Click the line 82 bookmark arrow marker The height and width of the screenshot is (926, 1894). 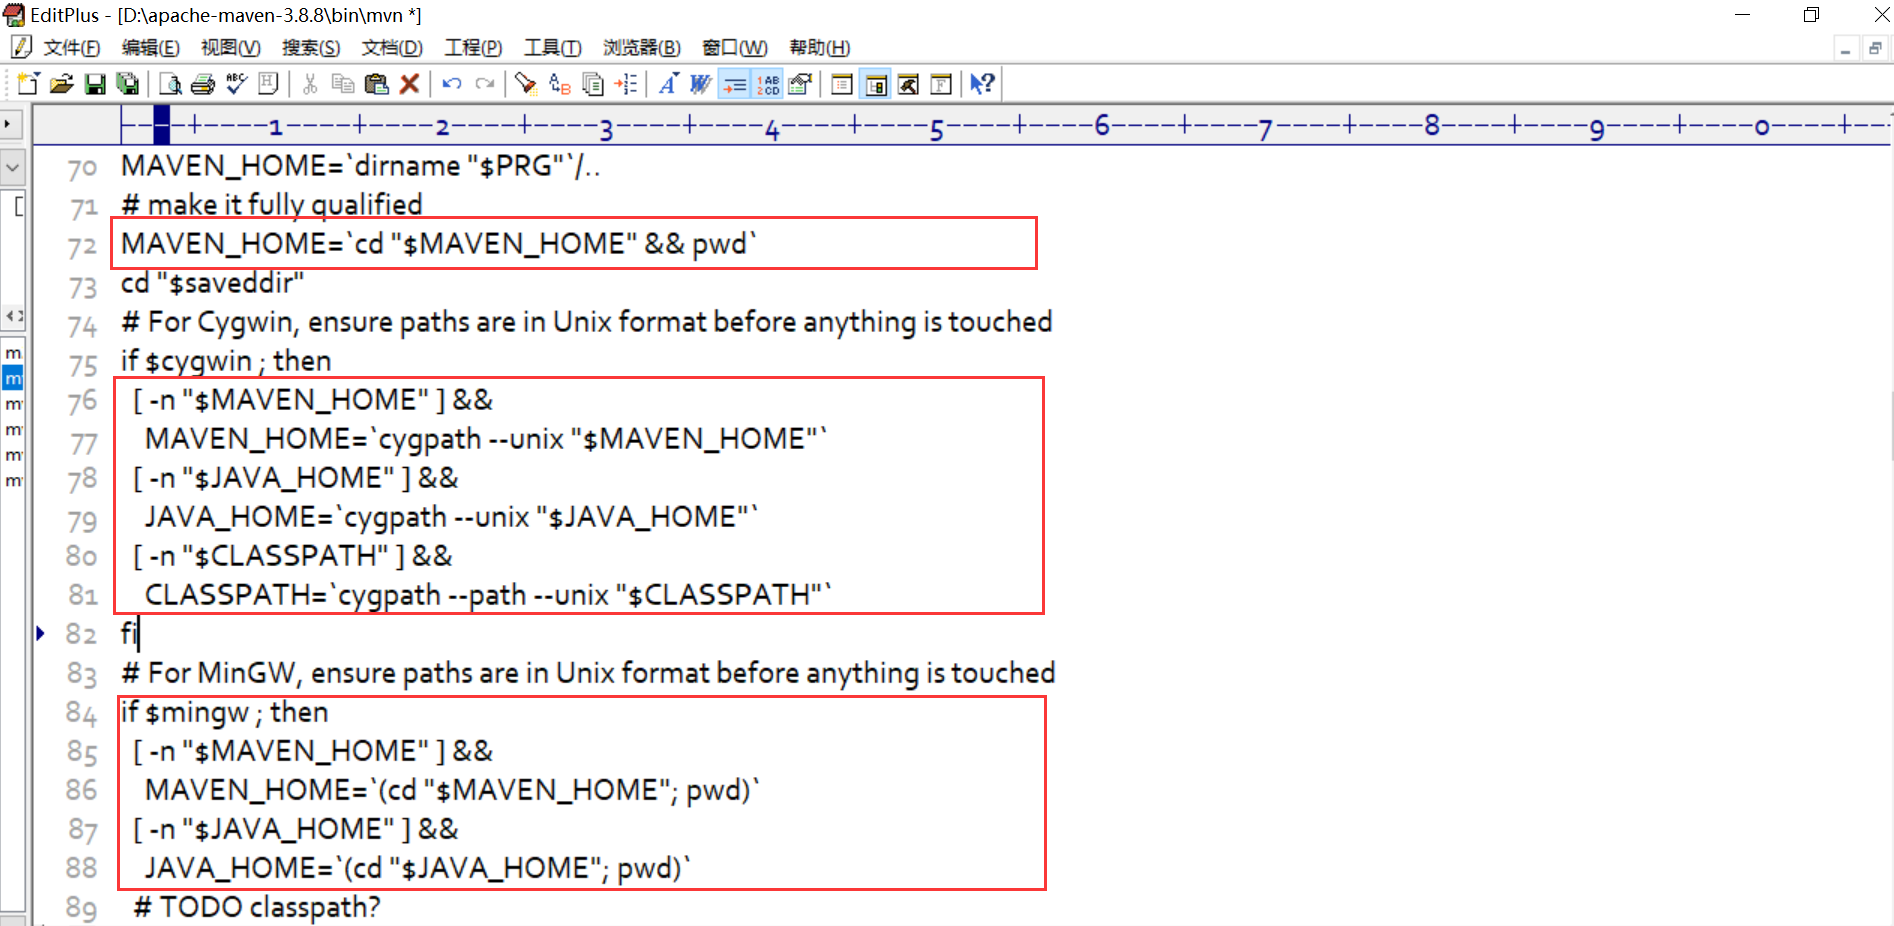coord(40,633)
